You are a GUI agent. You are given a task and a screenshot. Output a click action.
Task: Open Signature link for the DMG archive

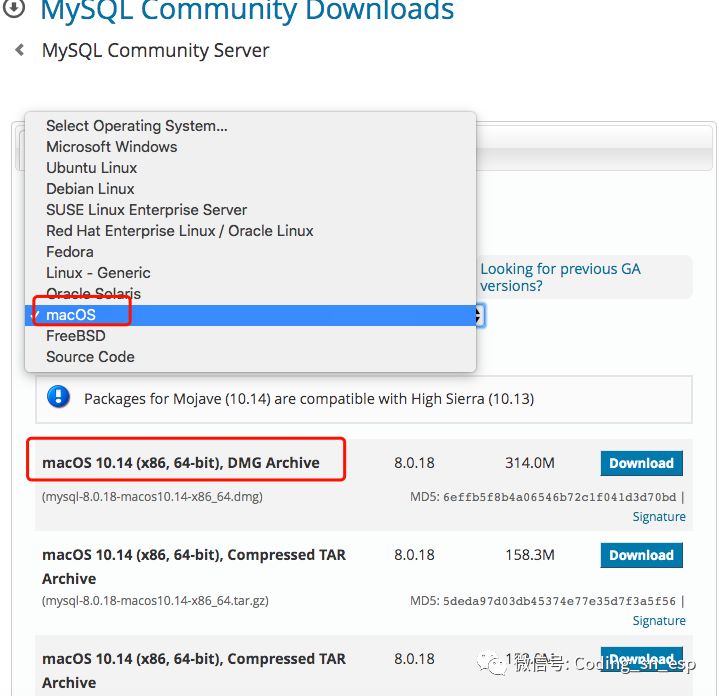click(658, 517)
